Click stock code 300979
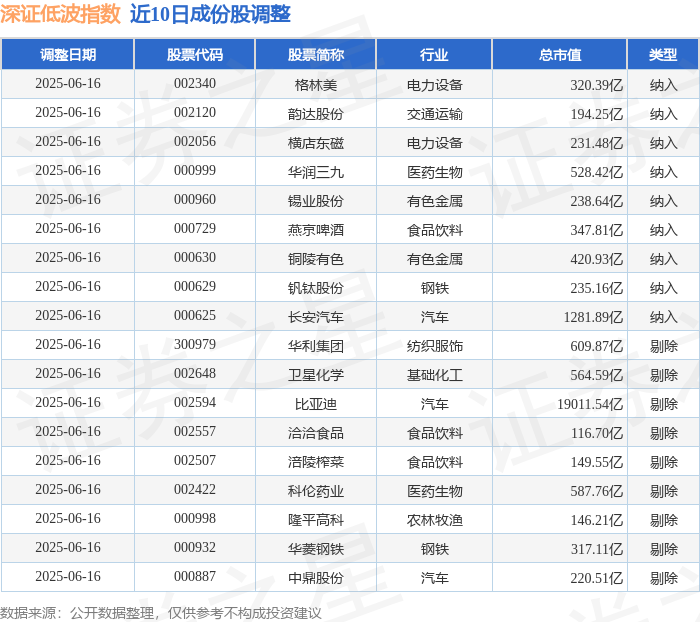 (x=195, y=345)
